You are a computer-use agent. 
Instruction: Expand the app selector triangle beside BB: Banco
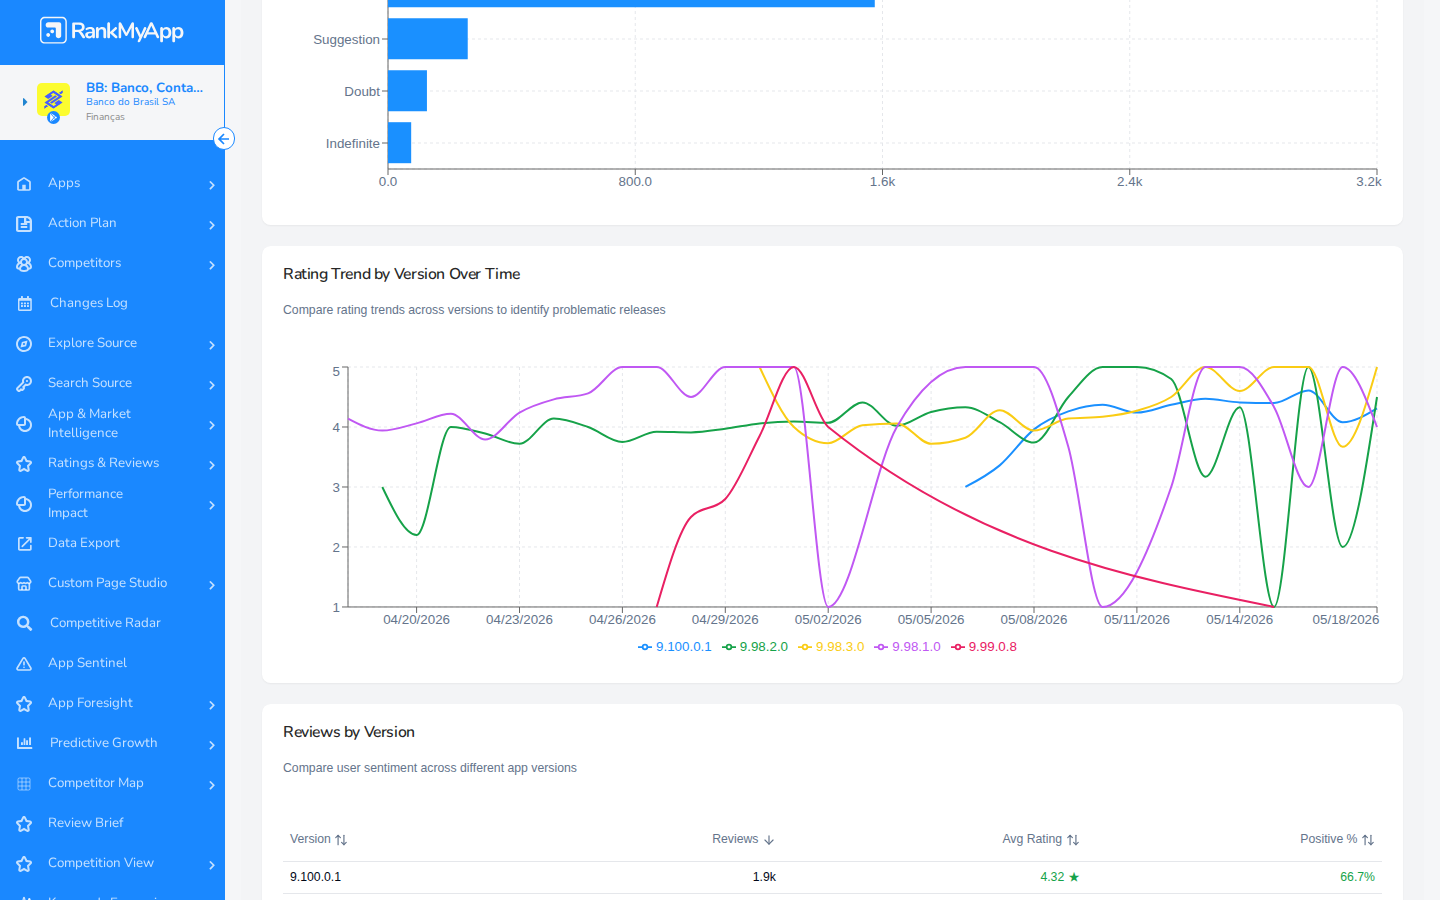point(25,102)
